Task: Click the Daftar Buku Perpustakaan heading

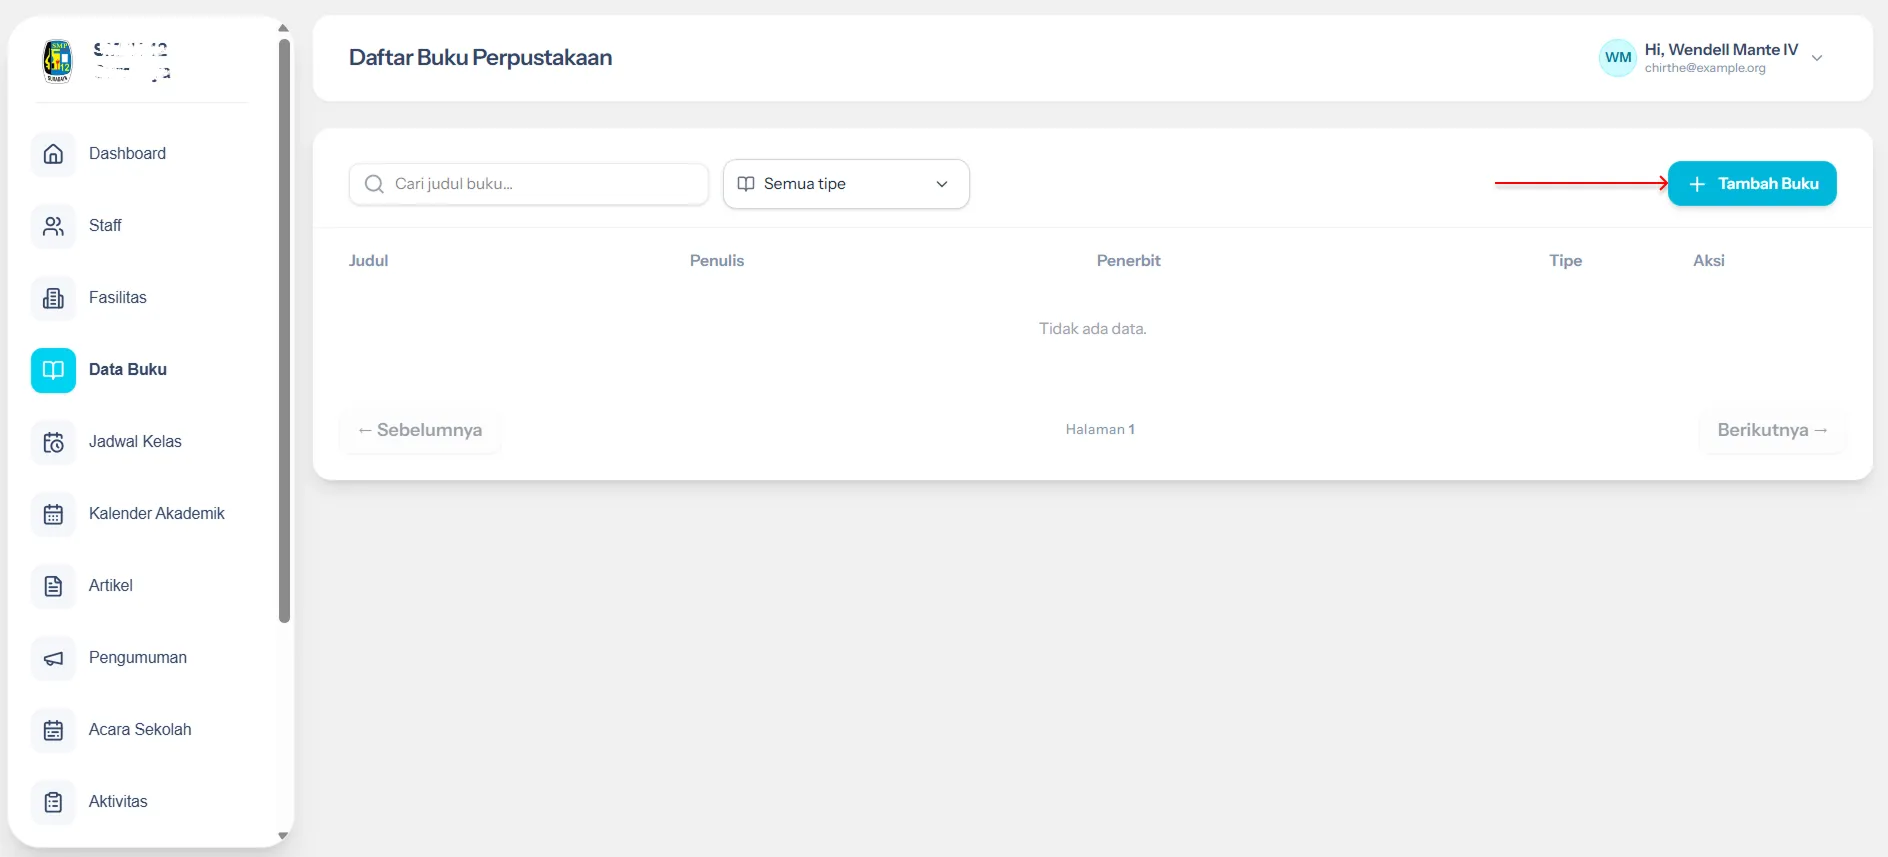Action: click(480, 58)
